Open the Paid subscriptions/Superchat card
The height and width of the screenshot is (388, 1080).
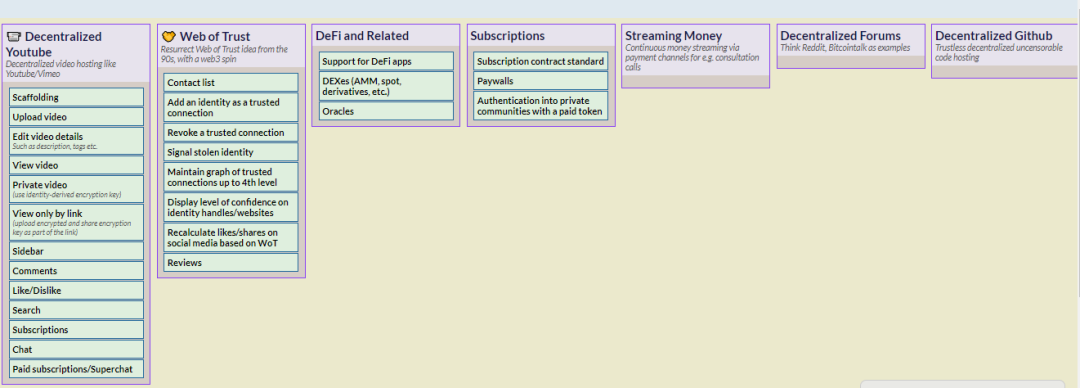tap(76, 369)
